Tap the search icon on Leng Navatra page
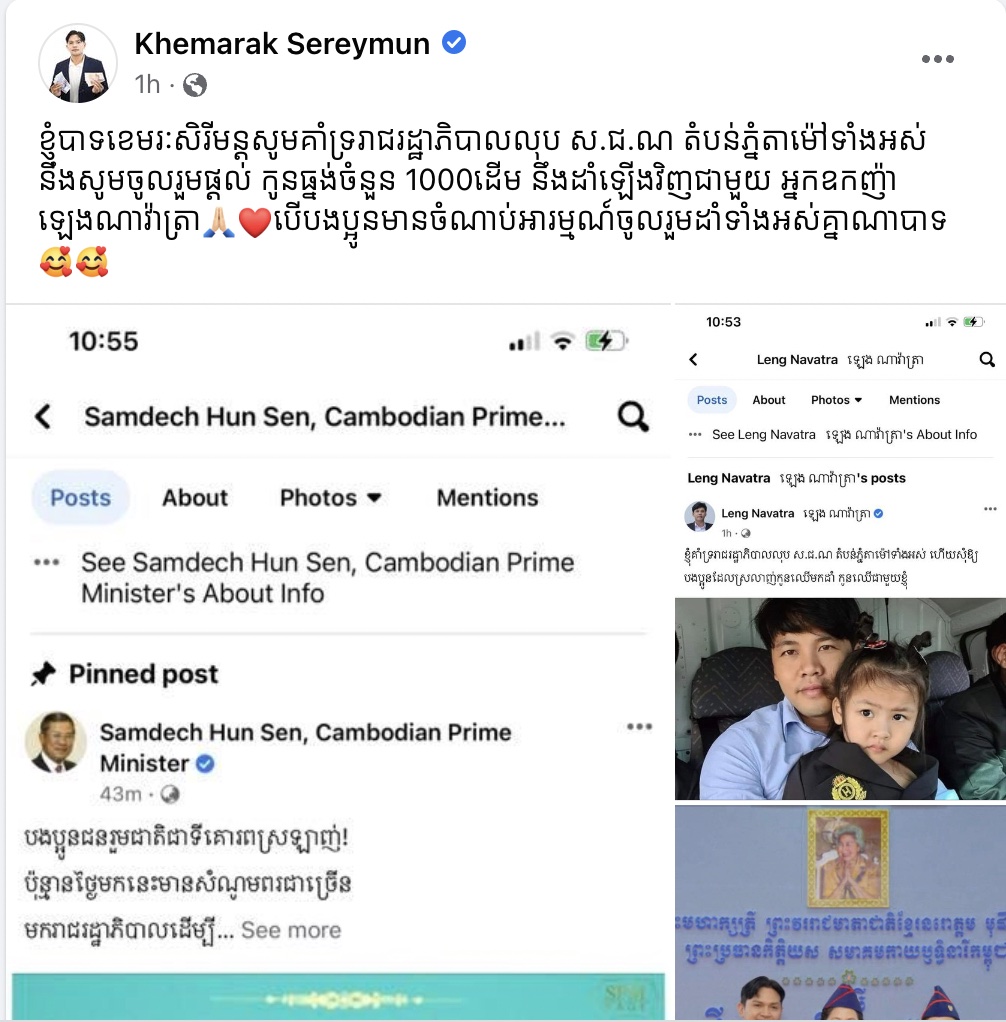 pos(987,359)
